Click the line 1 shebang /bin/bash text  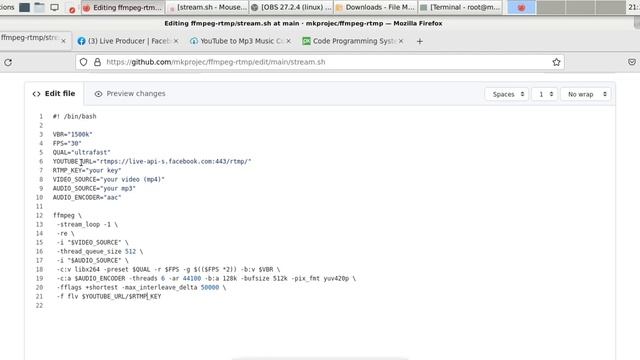tap(75, 116)
